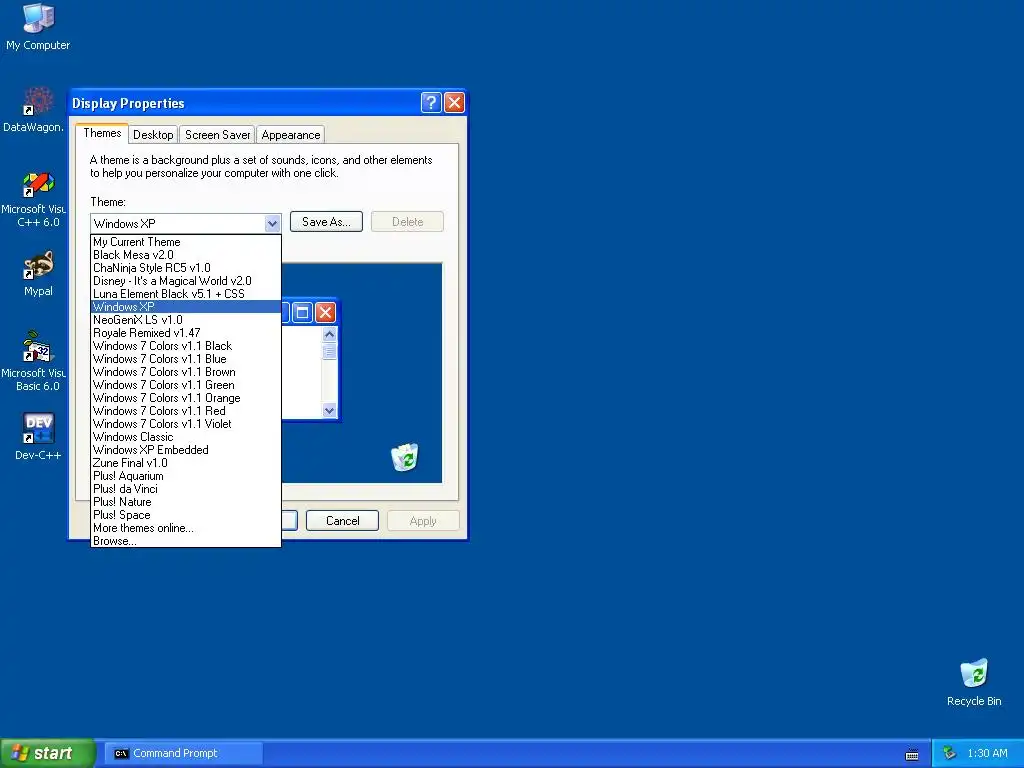Choose Windows 7 Colors v1.1 Orange

pos(185,398)
